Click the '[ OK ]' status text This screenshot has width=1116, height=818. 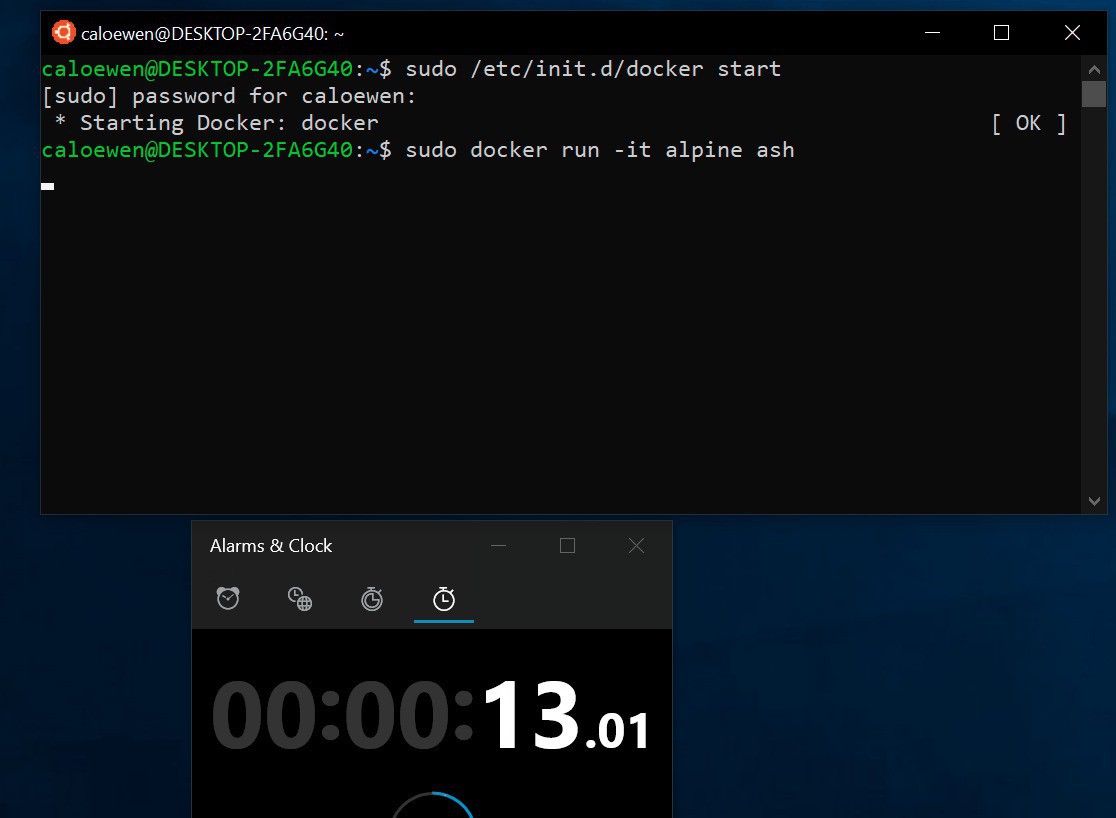1029,123
